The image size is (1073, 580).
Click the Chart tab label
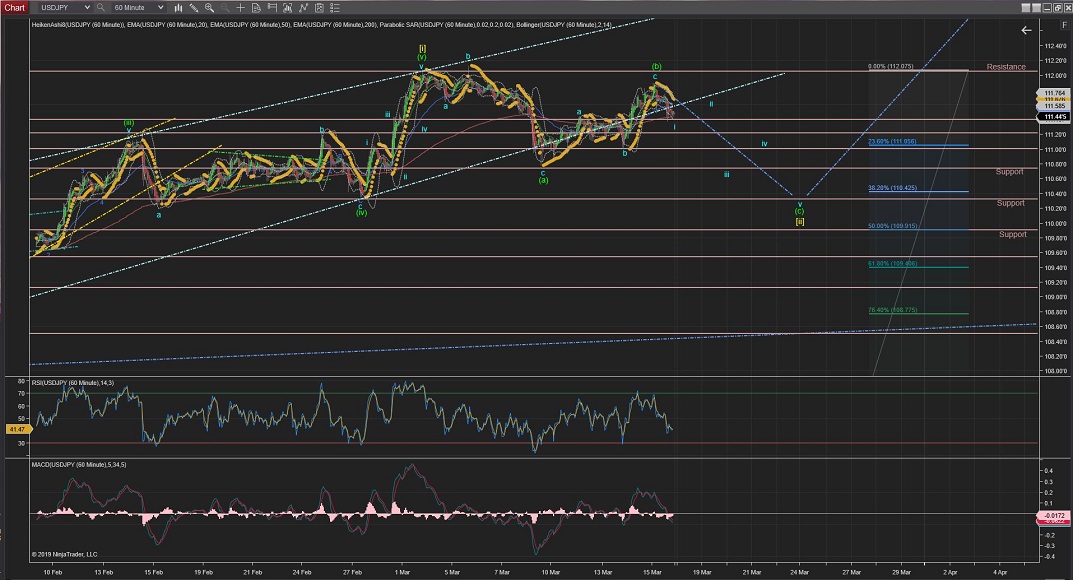15,8
